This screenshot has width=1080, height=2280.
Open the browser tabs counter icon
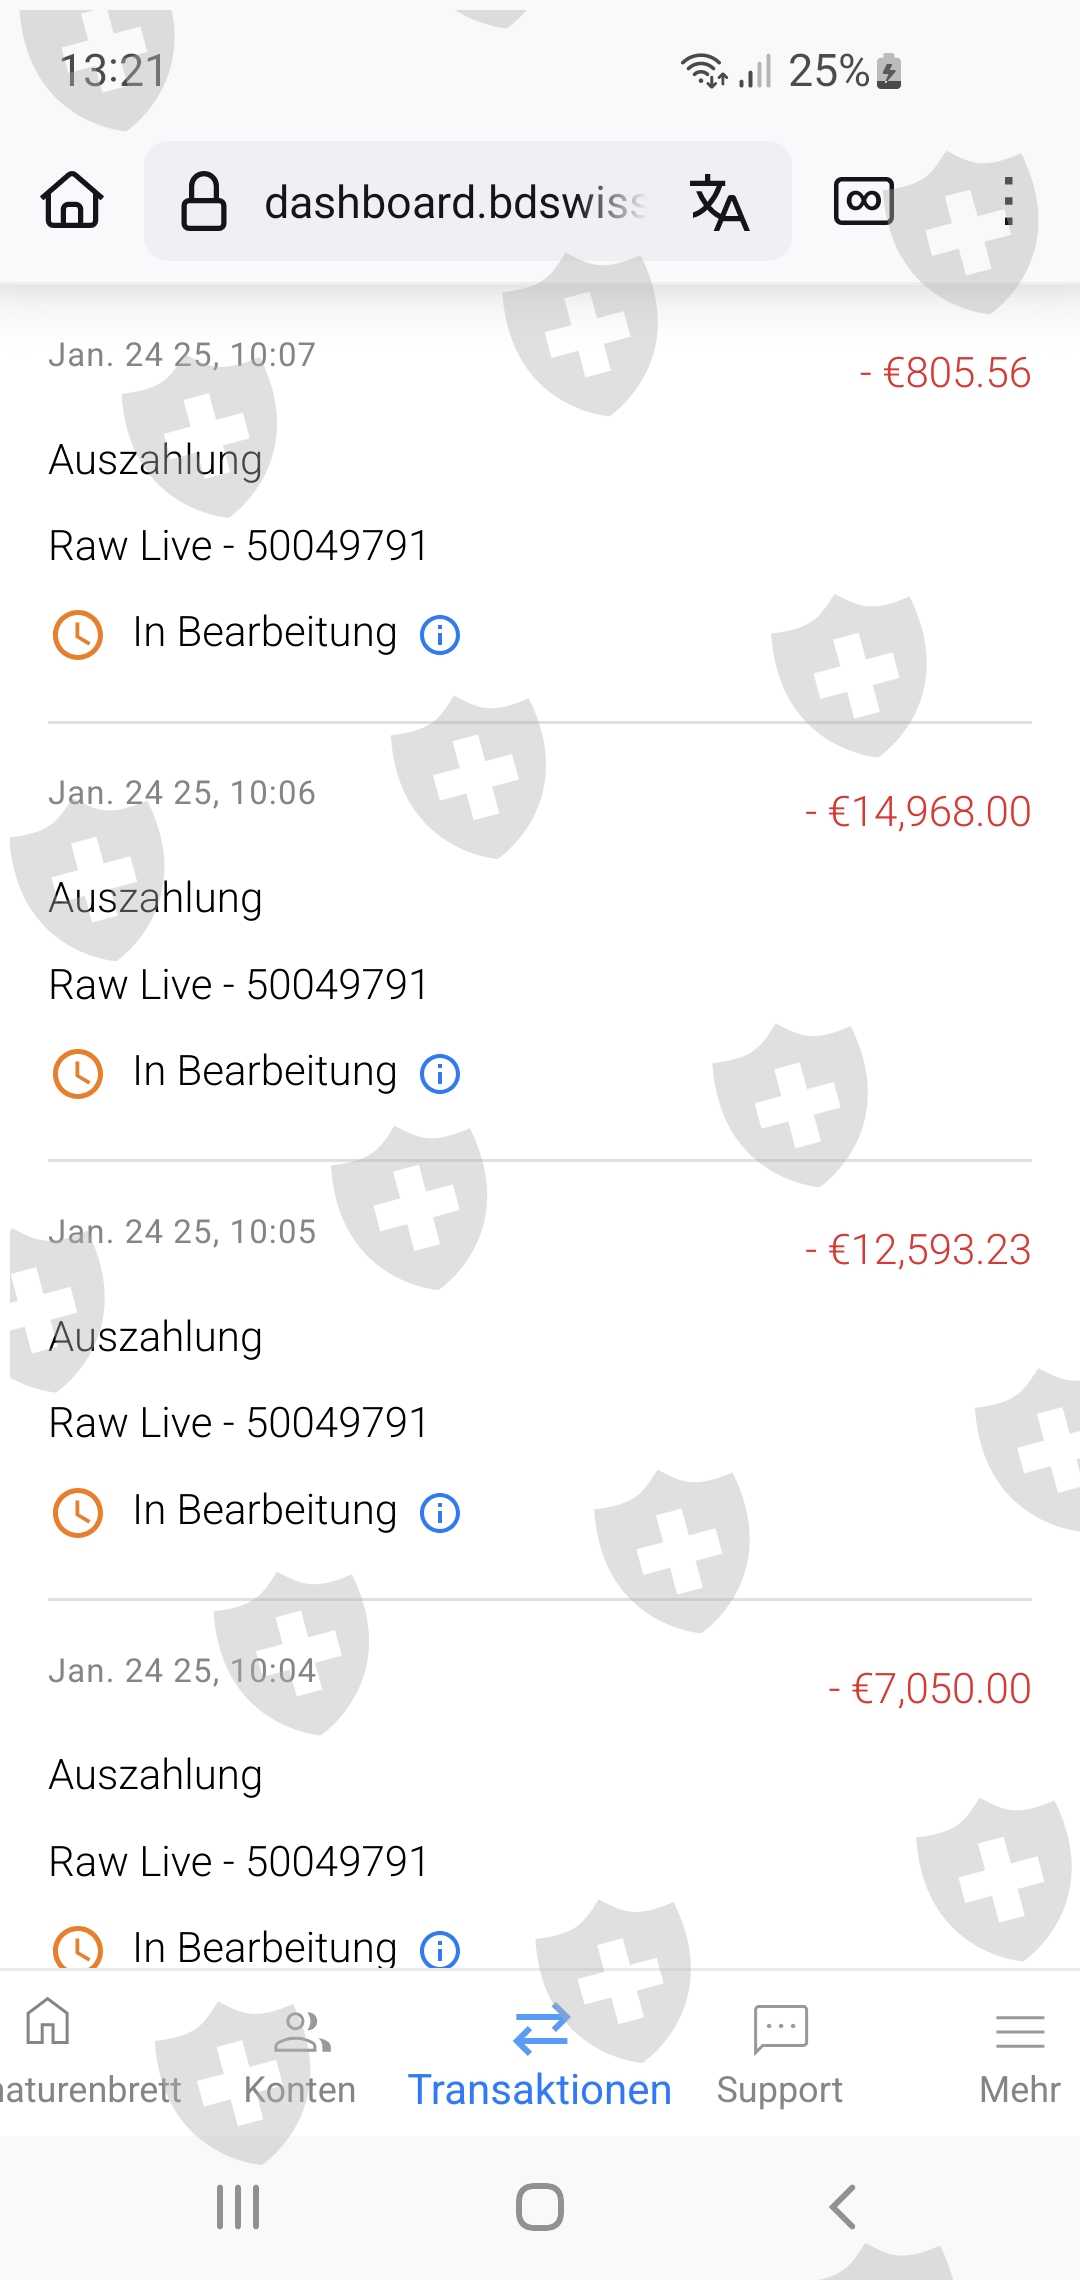[x=864, y=201]
